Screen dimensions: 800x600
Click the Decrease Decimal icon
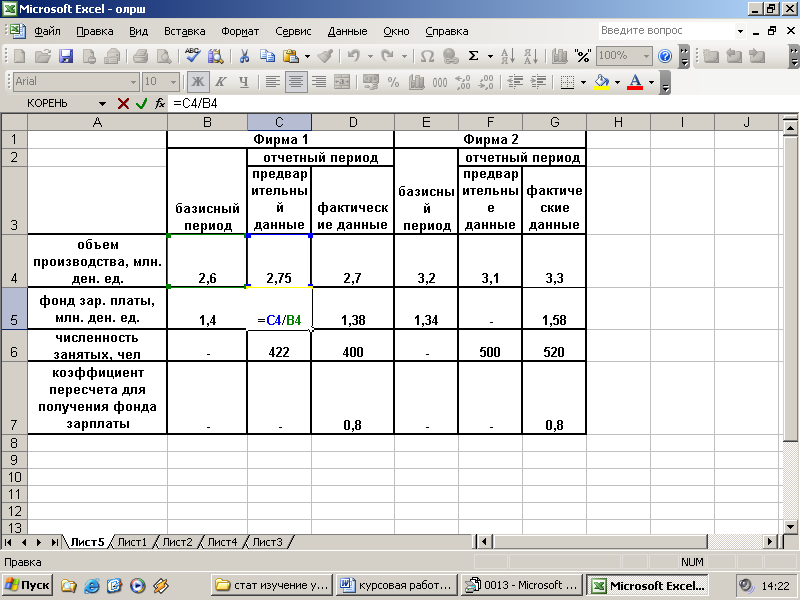click(486, 82)
